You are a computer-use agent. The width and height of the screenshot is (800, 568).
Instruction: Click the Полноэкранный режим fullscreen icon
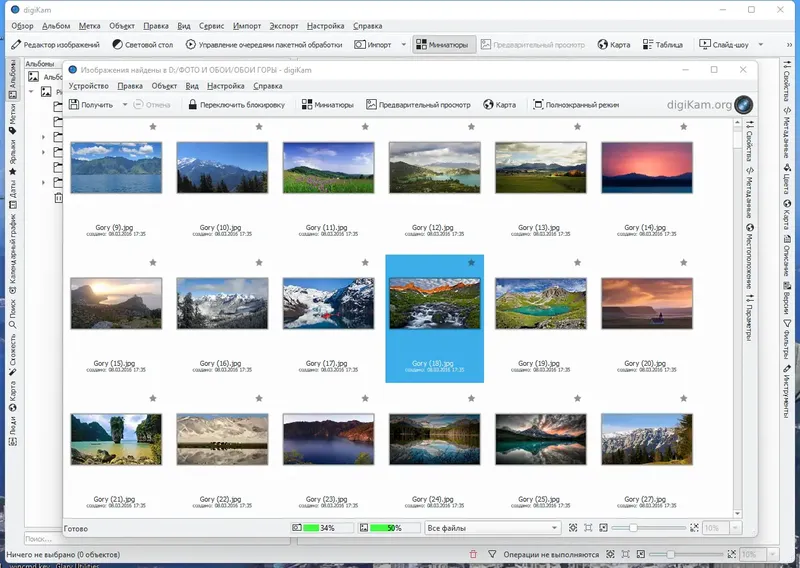tap(538, 105)
